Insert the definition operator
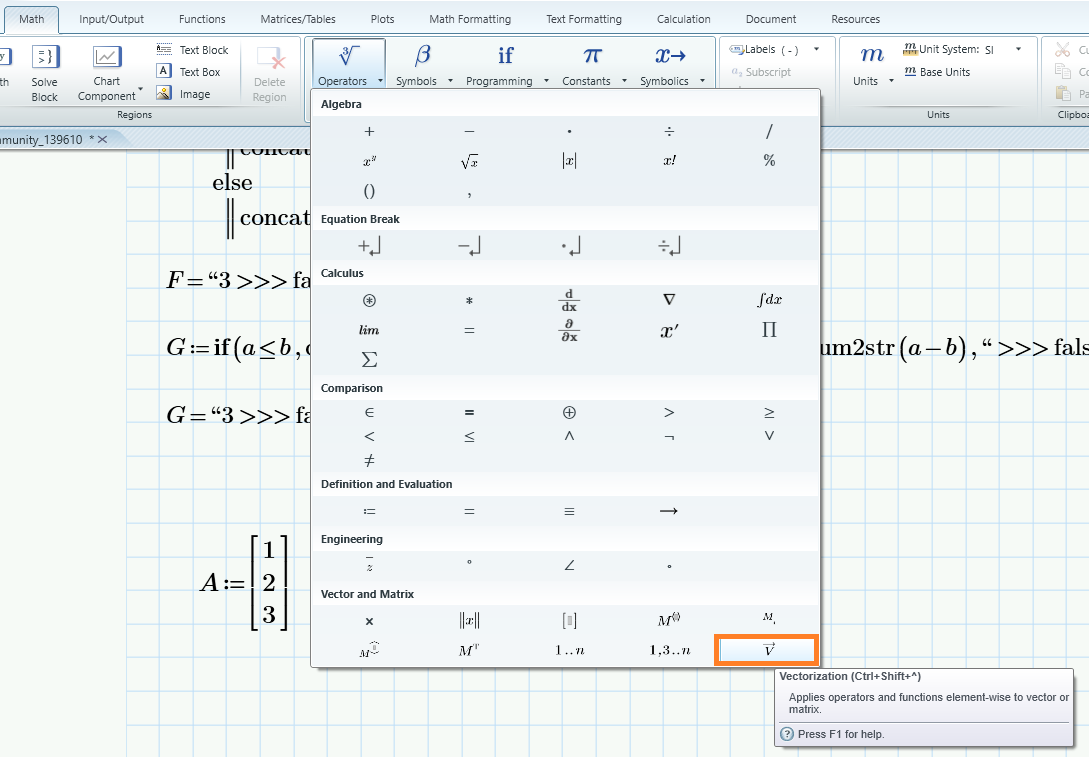1089x757 pixels. pos(369,510)
